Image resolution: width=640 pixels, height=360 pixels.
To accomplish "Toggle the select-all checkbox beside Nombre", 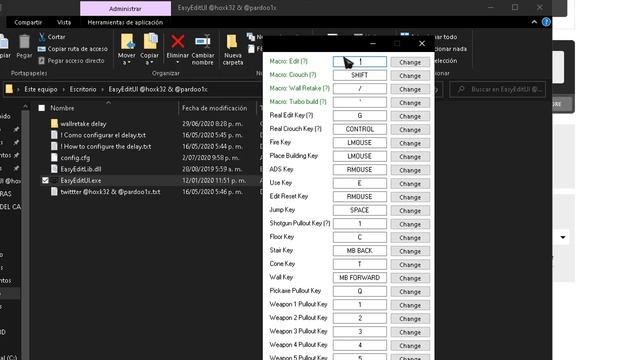I will coord(42,108).
